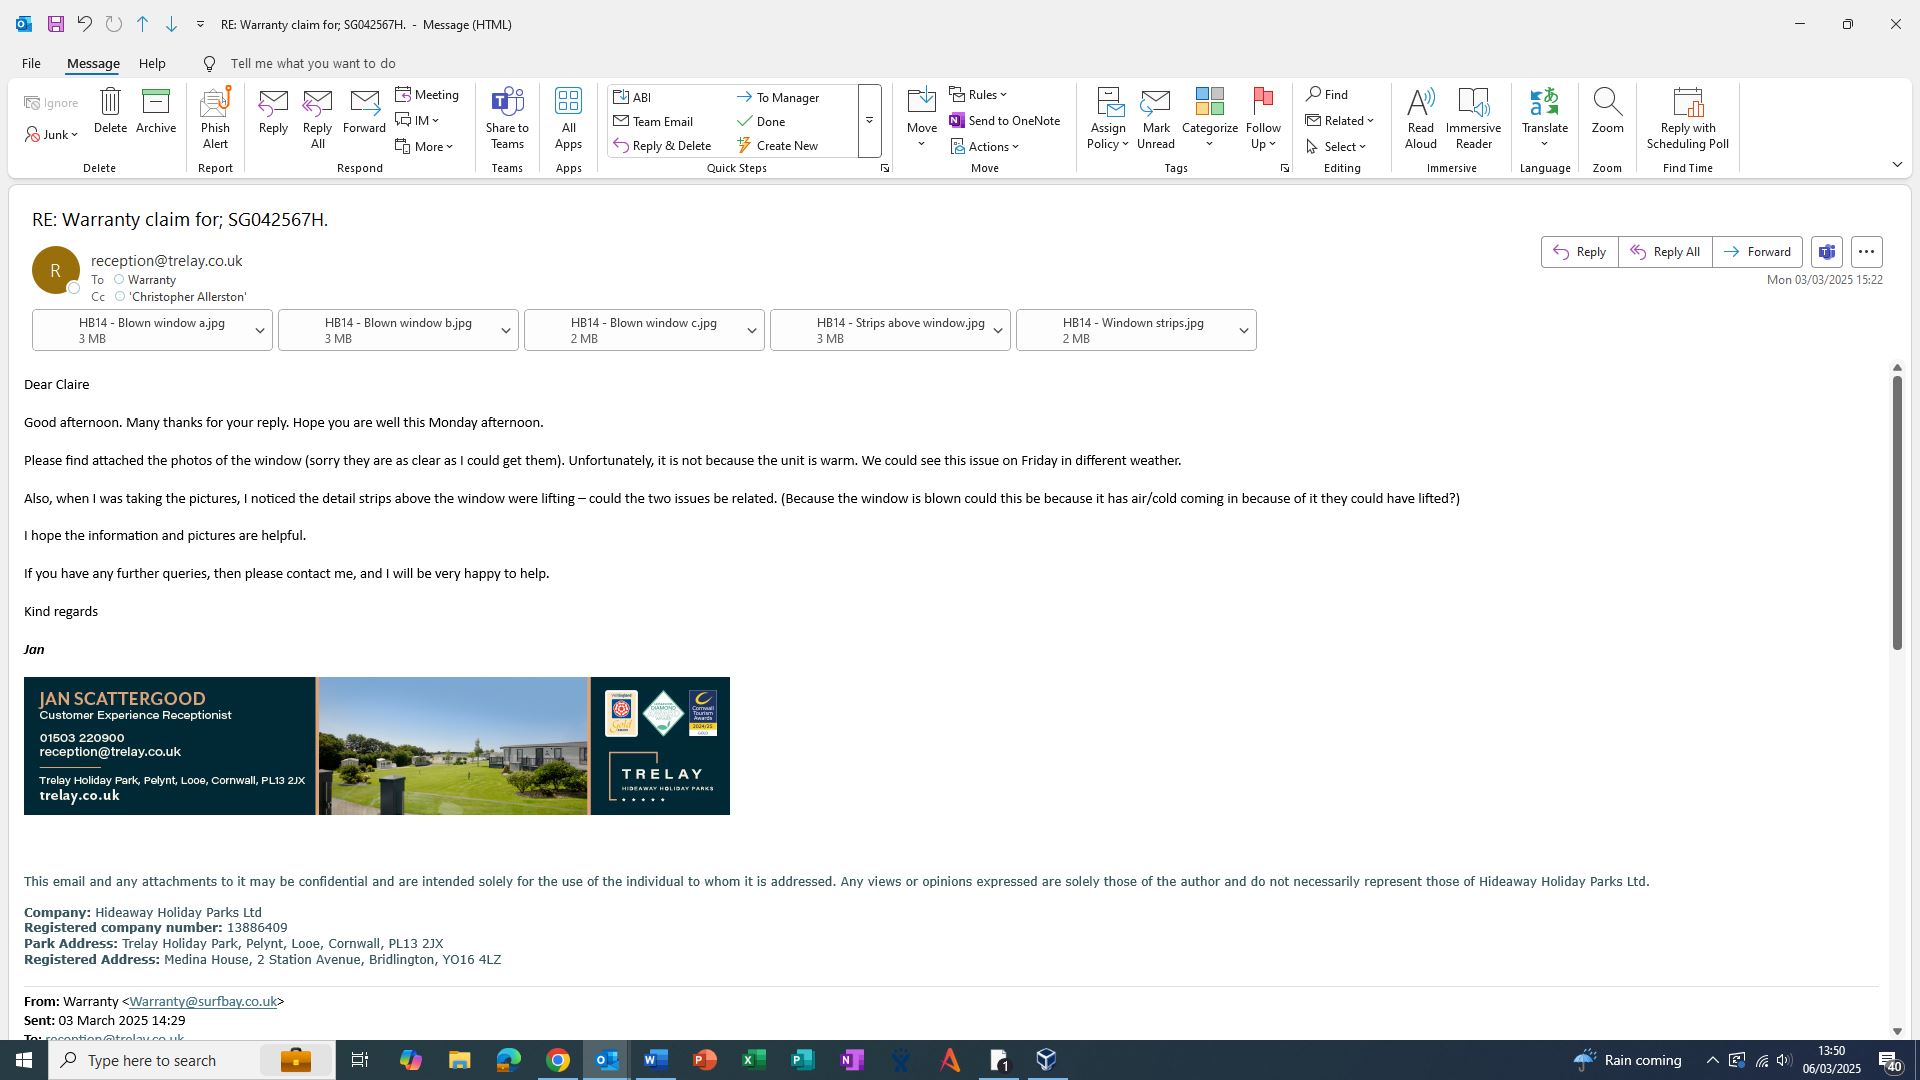Open the Warranty@surfbay.co.uk email link
This screenshot has width=1920, height=1080.
tap(202, 1001)
